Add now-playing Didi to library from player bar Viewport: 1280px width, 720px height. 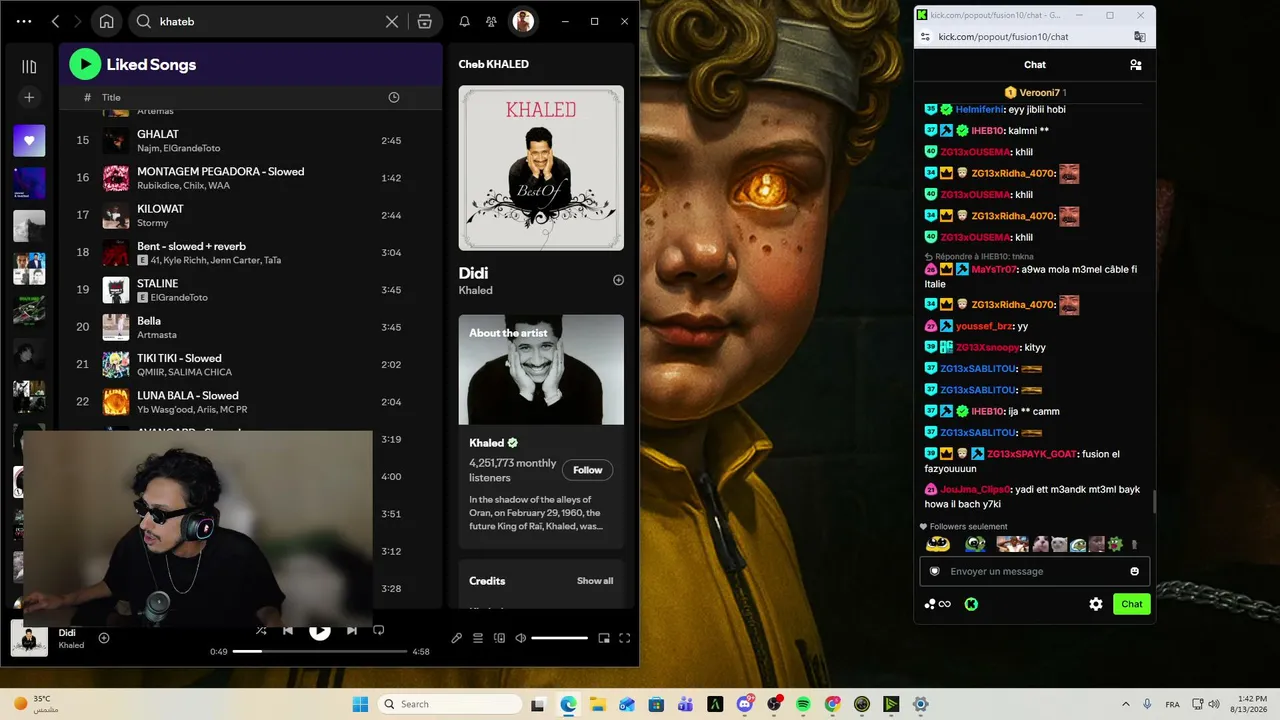tap(104, 638)
